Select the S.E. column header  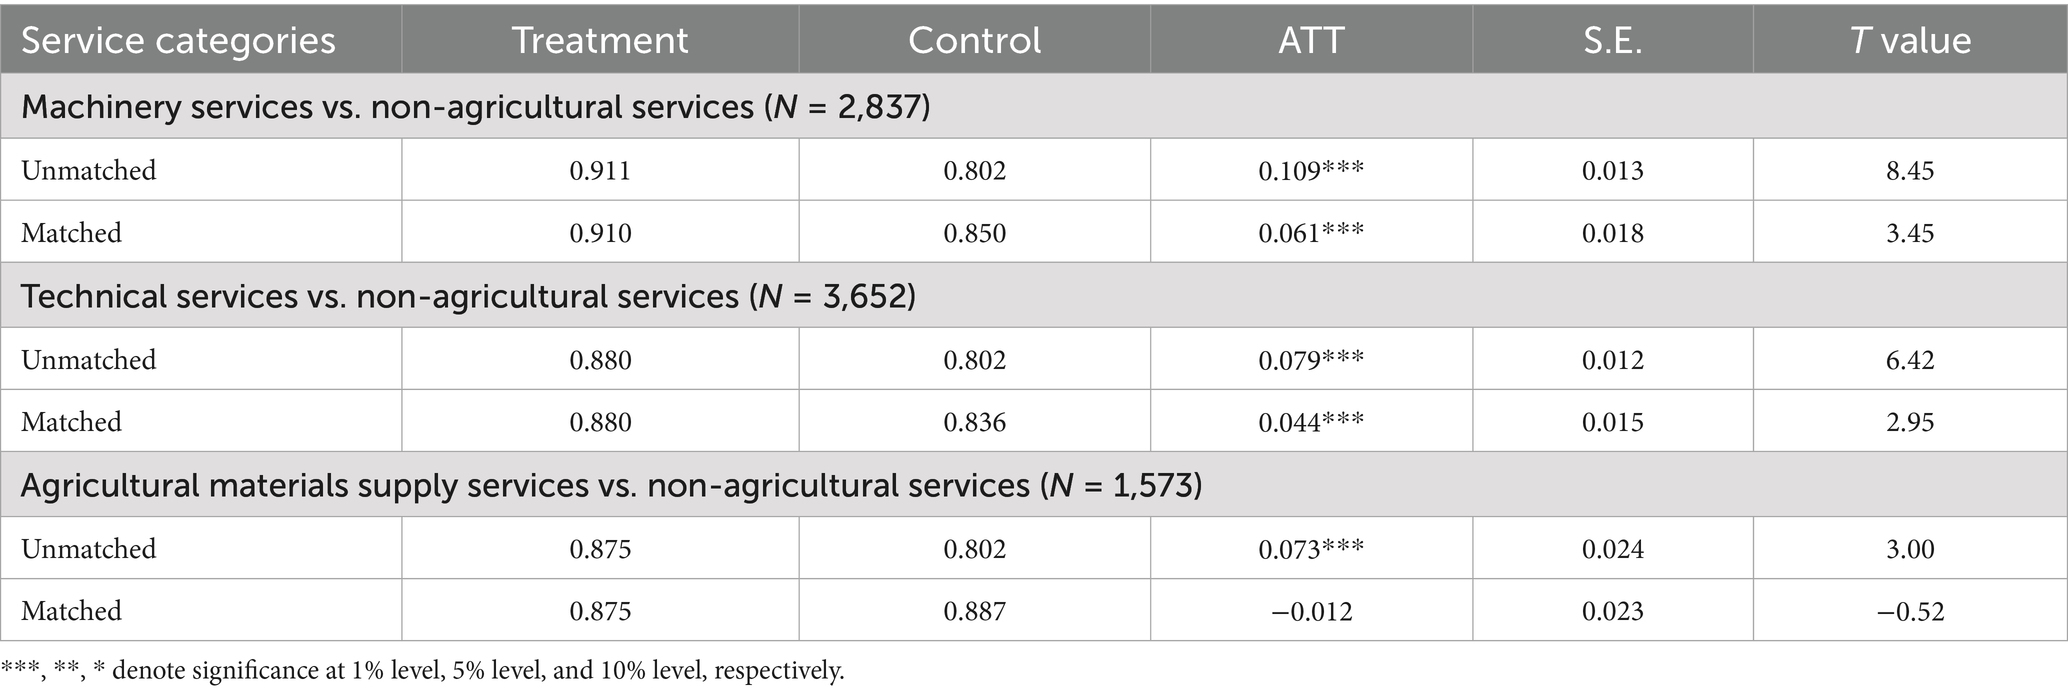(x=1612, y=40)
